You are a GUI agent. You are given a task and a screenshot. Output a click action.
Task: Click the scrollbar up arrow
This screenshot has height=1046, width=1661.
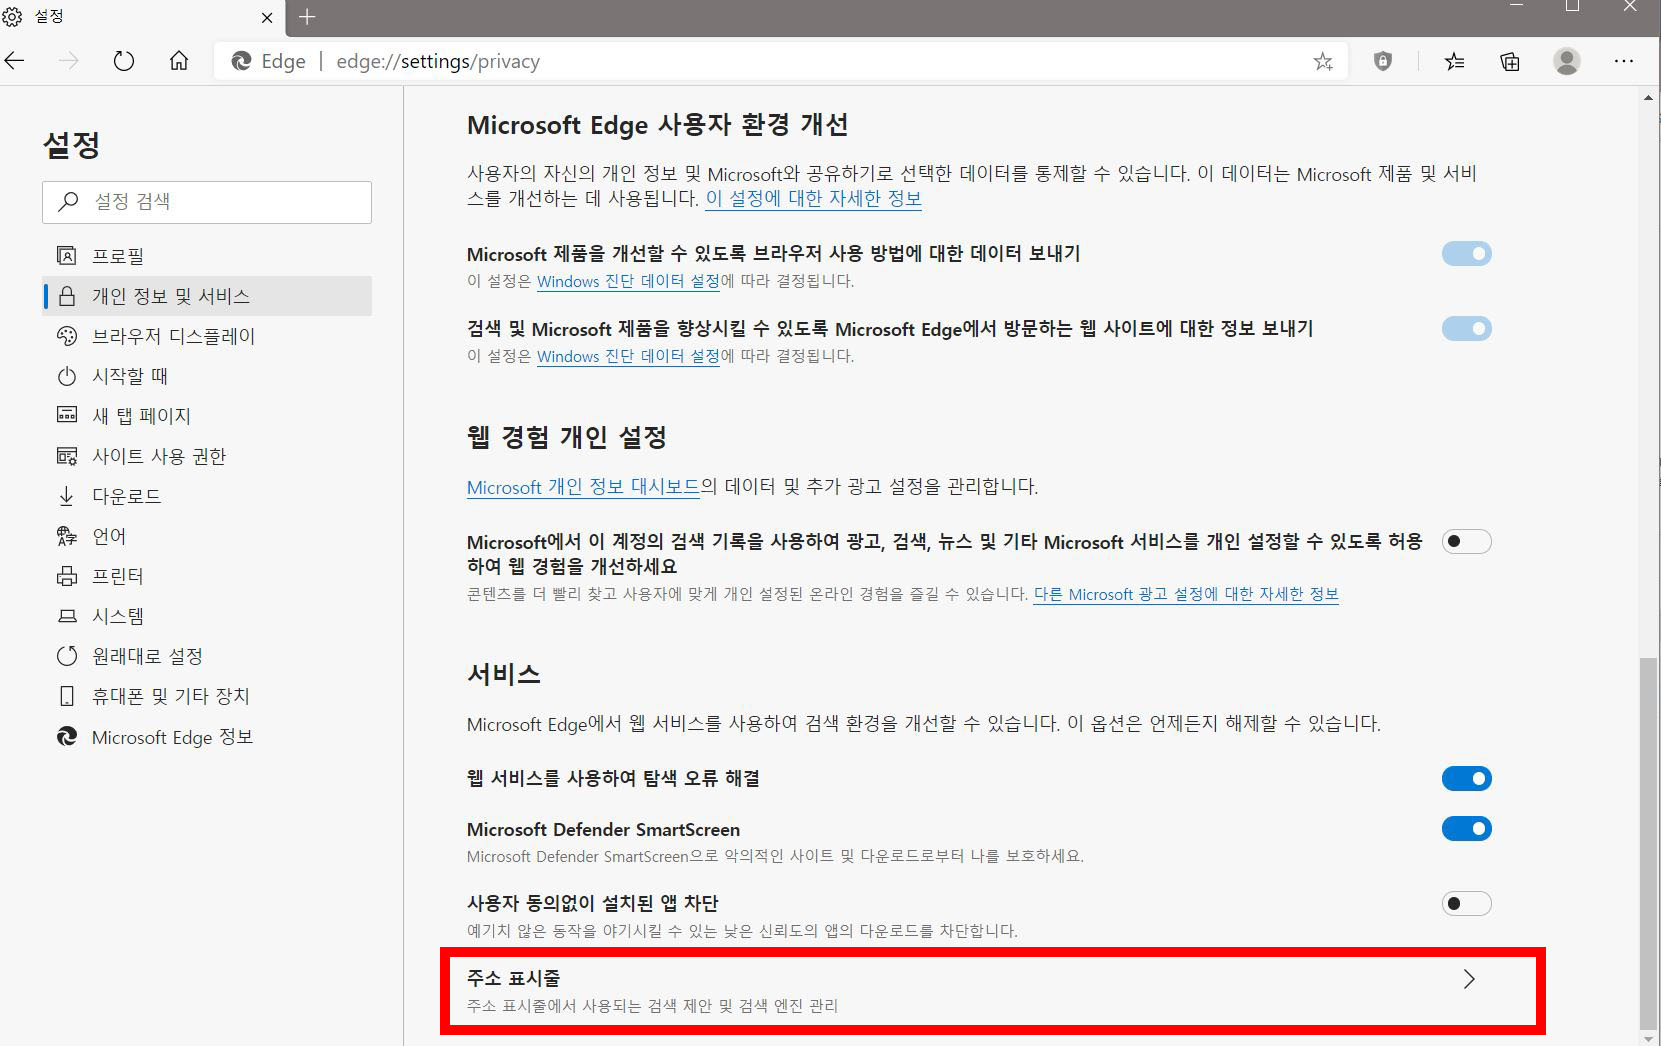pyautogui.click(x=1649, y=97)
